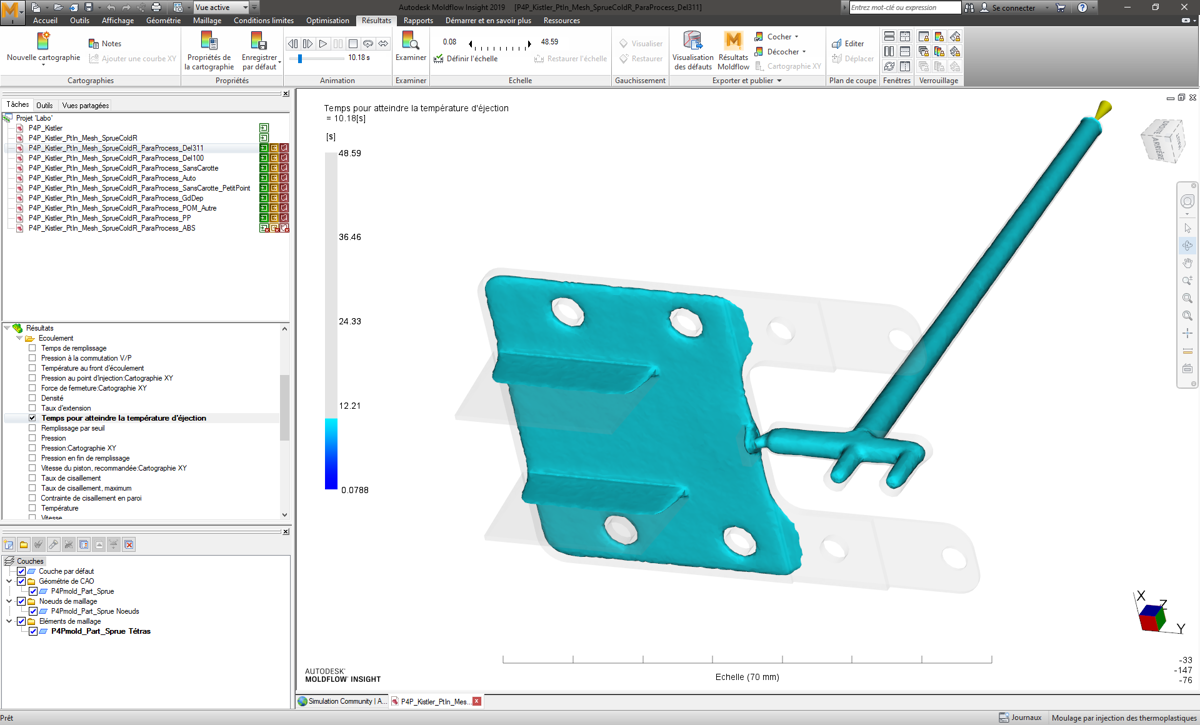Viewport: 1200px width, 725px height.
Task: Open Propriétés de la cartographie
Action: coord(209,41)
